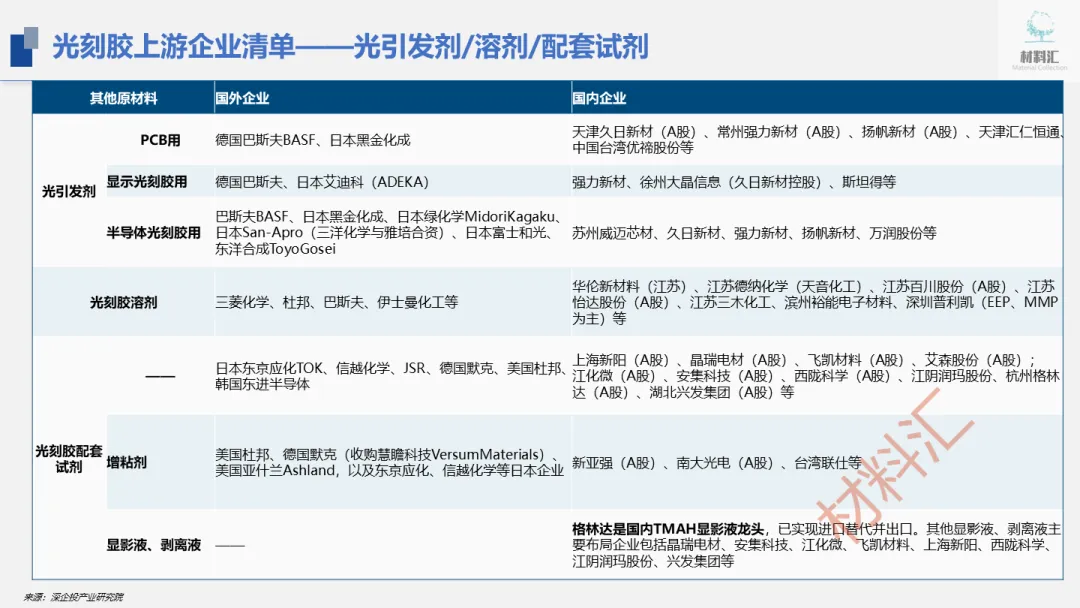Viewport: 1080px width, 608px height.
Task: Click the source note 来源: 深企投产业研究院
Action: click(x=74, y=597)
